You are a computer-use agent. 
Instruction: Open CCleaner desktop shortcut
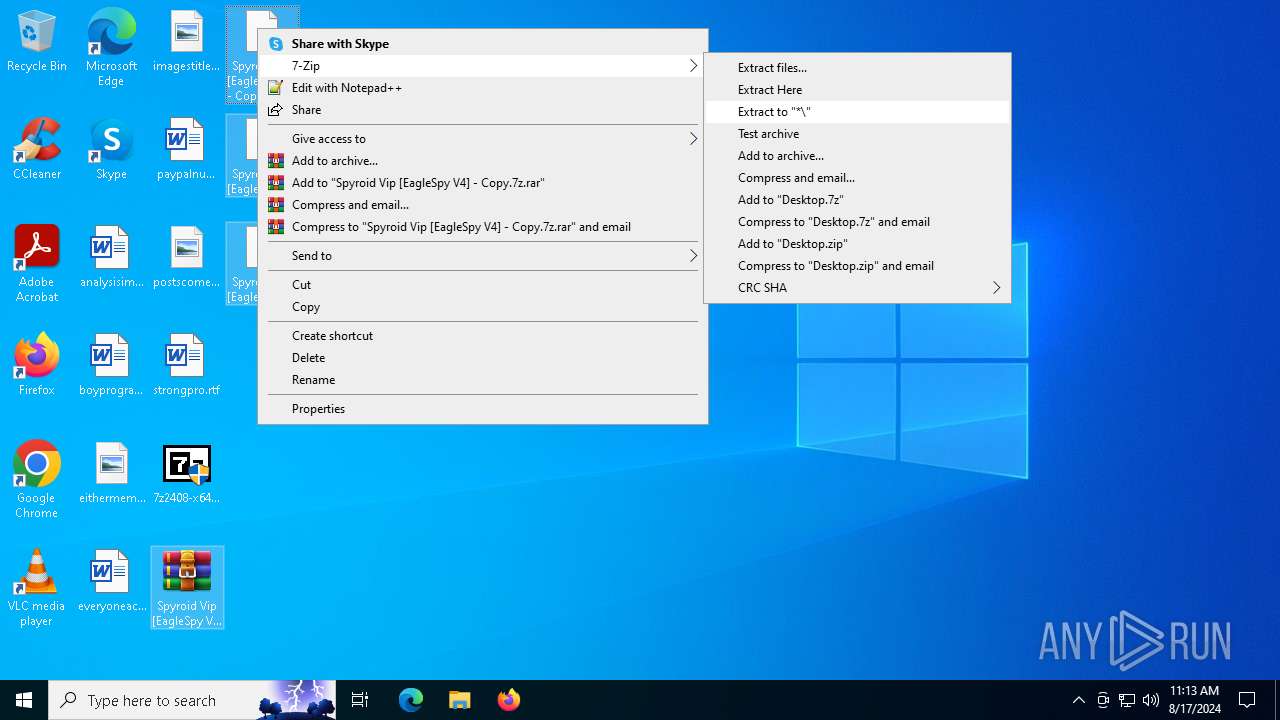[x=37, y=150]
